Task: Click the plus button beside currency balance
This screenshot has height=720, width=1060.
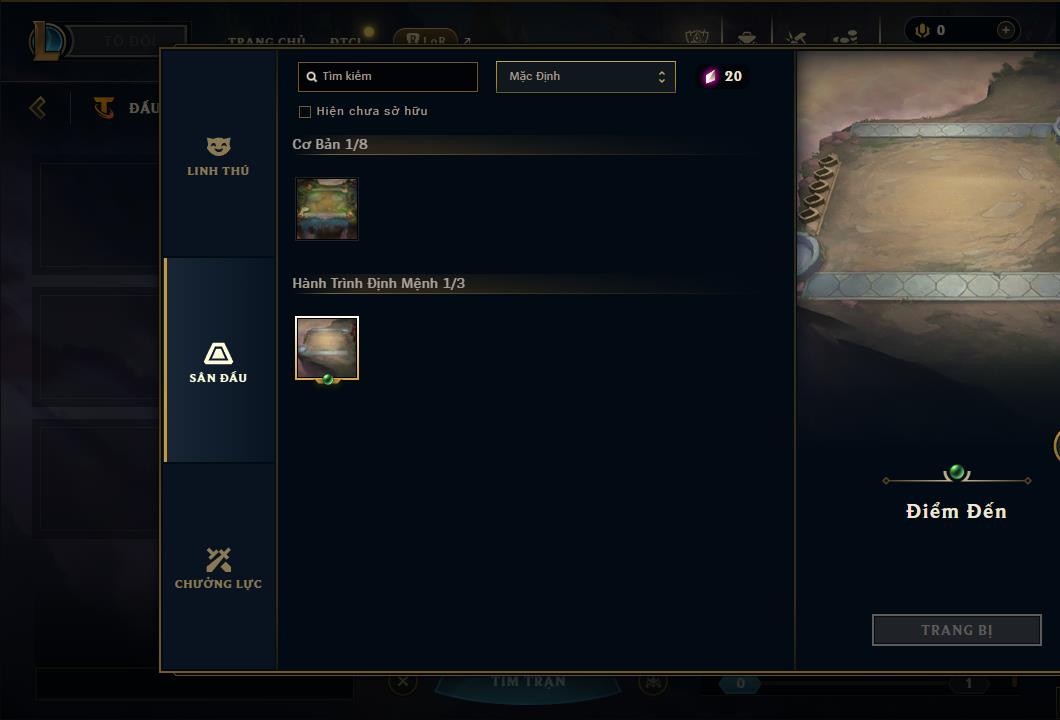Action: click(x=1005, y=30)
